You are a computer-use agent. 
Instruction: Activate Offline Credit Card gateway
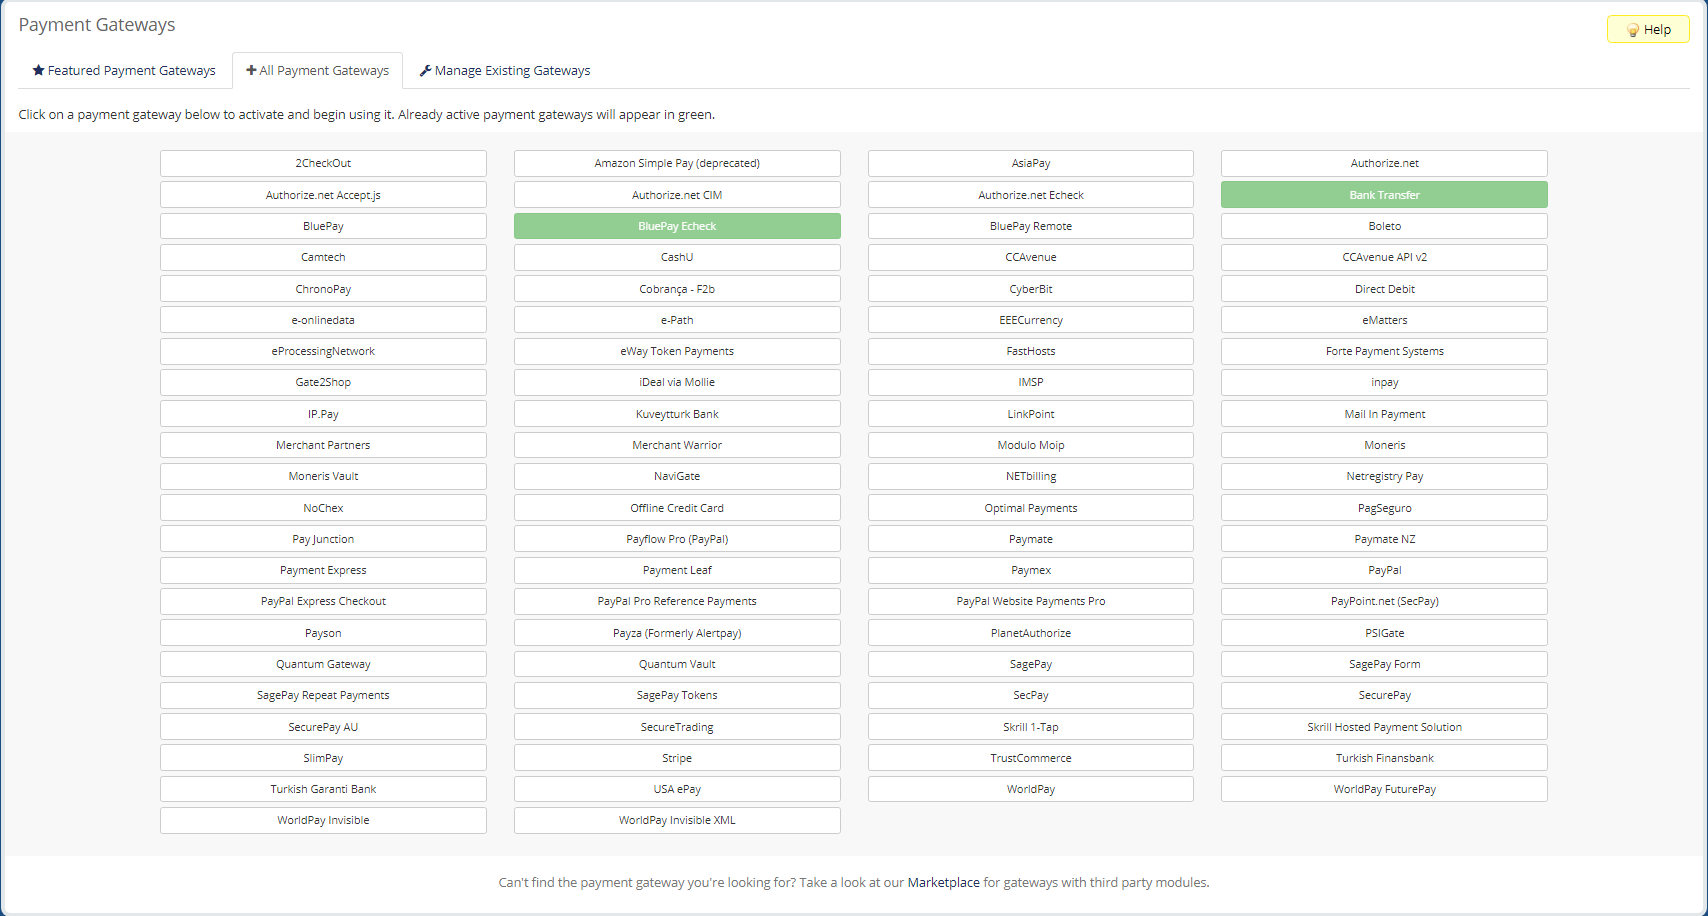coord(677,508)
